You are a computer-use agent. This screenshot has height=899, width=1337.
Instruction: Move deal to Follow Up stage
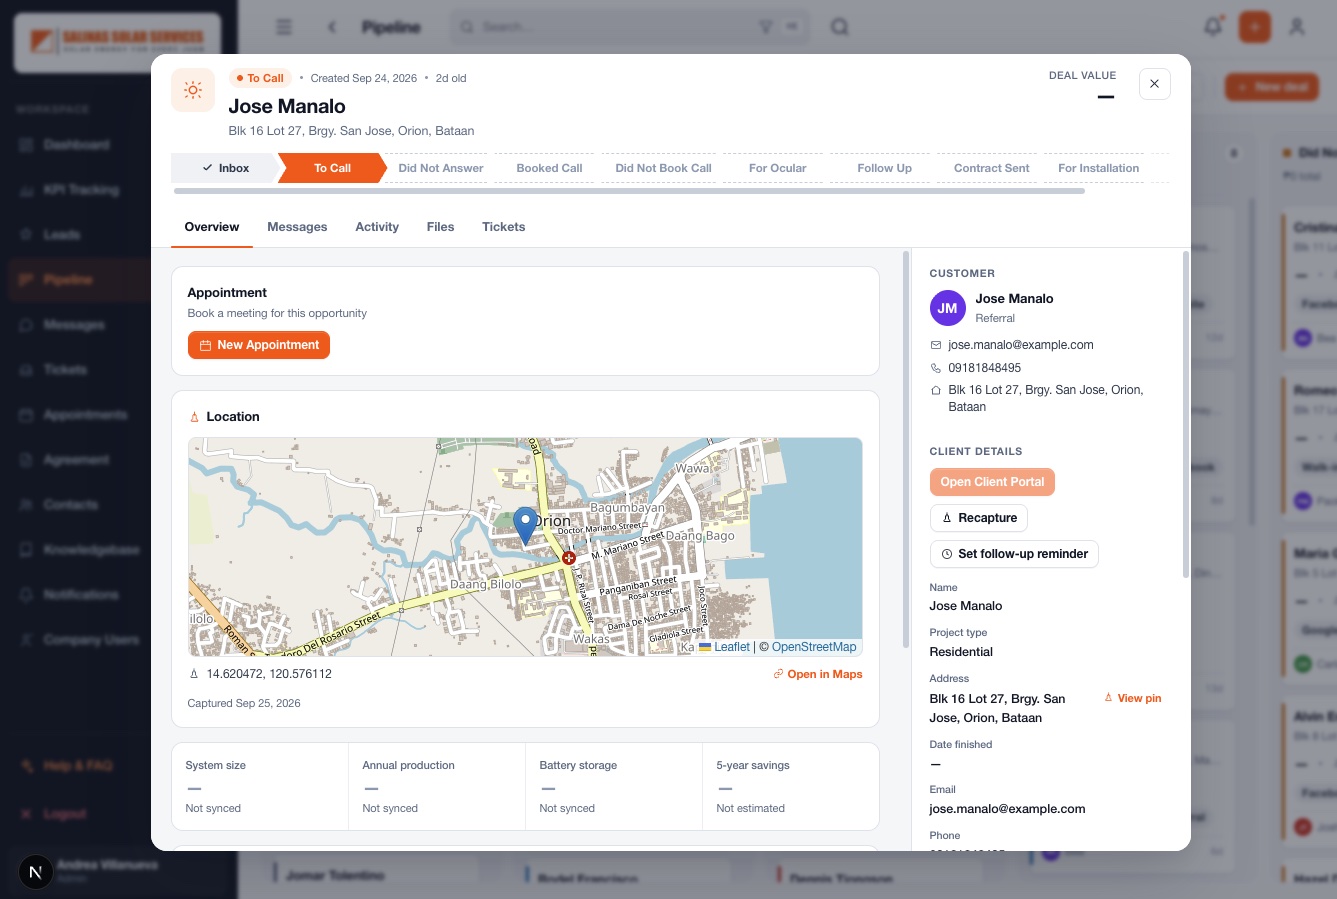coord(884,168)
